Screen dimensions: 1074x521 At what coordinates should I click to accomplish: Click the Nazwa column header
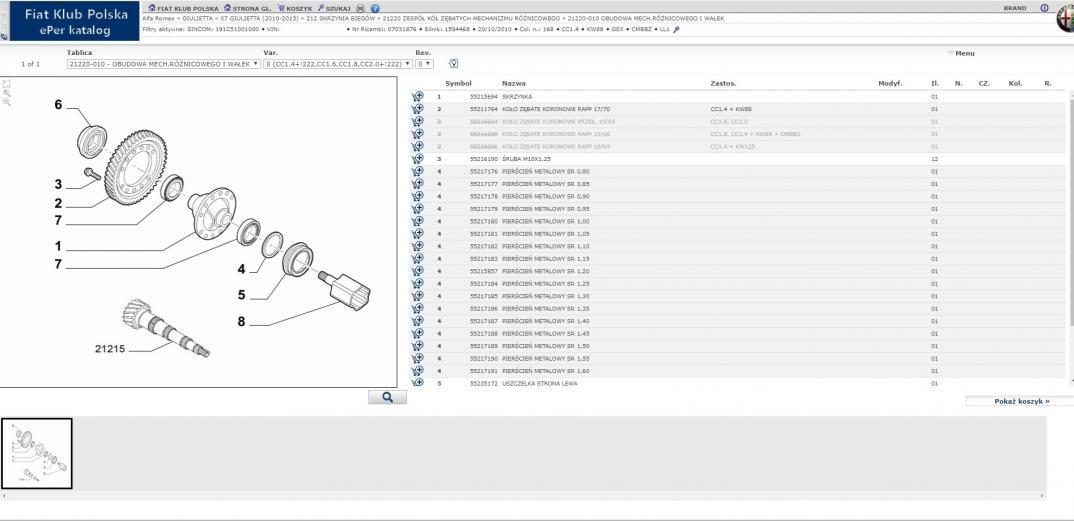(514, 84)
